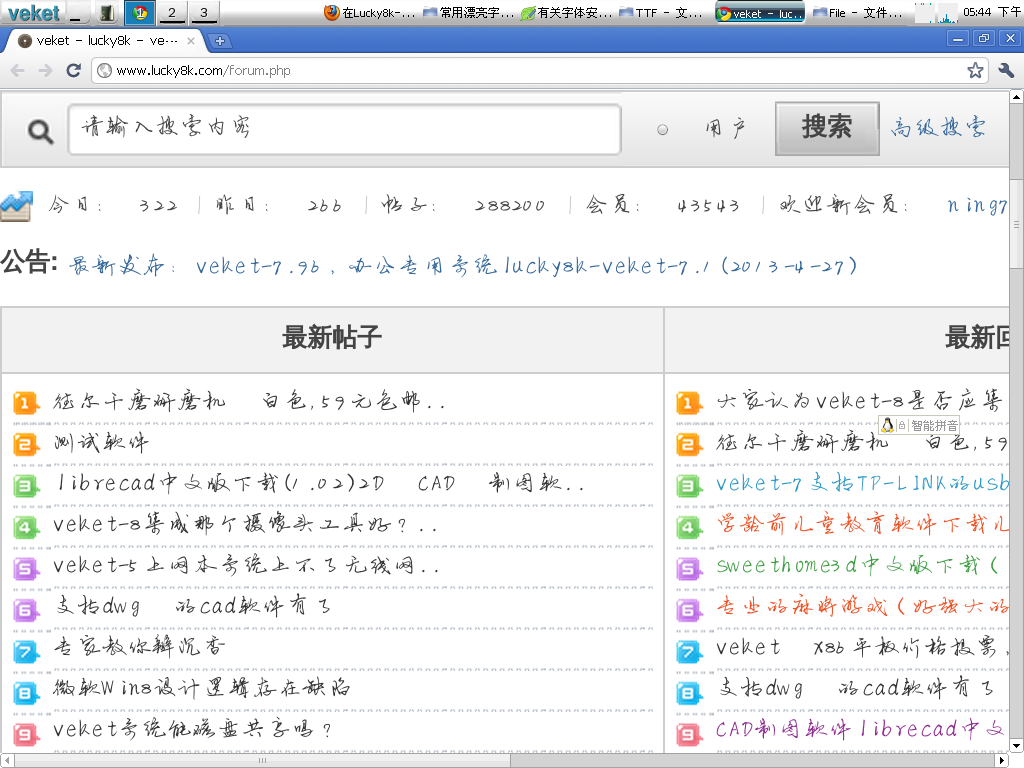Click the penguin icon on the 智能拼音 input bar
Viewport: 1024px width, 768px height.
[x=888, y=426]
